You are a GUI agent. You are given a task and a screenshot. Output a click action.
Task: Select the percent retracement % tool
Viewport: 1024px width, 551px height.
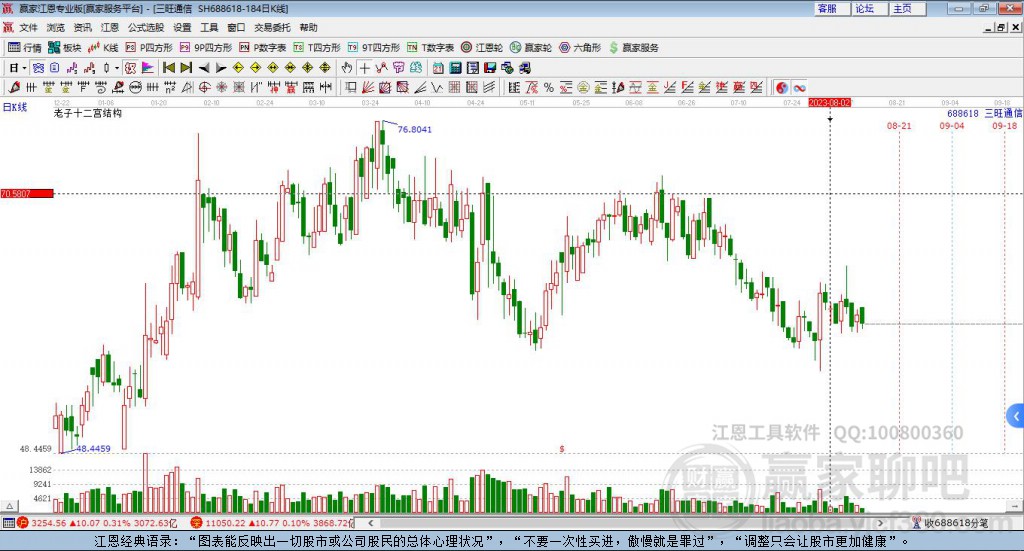coord(549,87)
